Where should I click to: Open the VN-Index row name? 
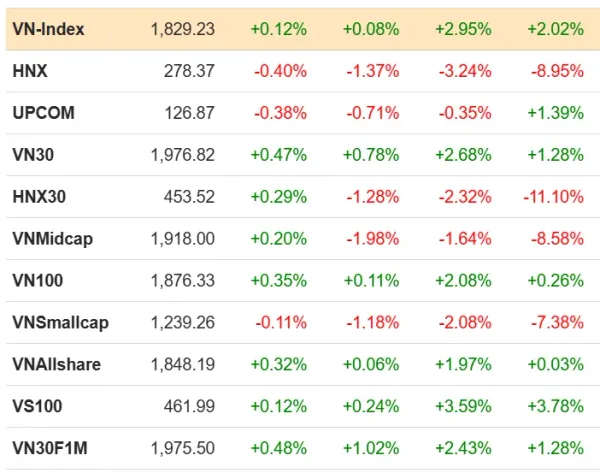[48, 29]
